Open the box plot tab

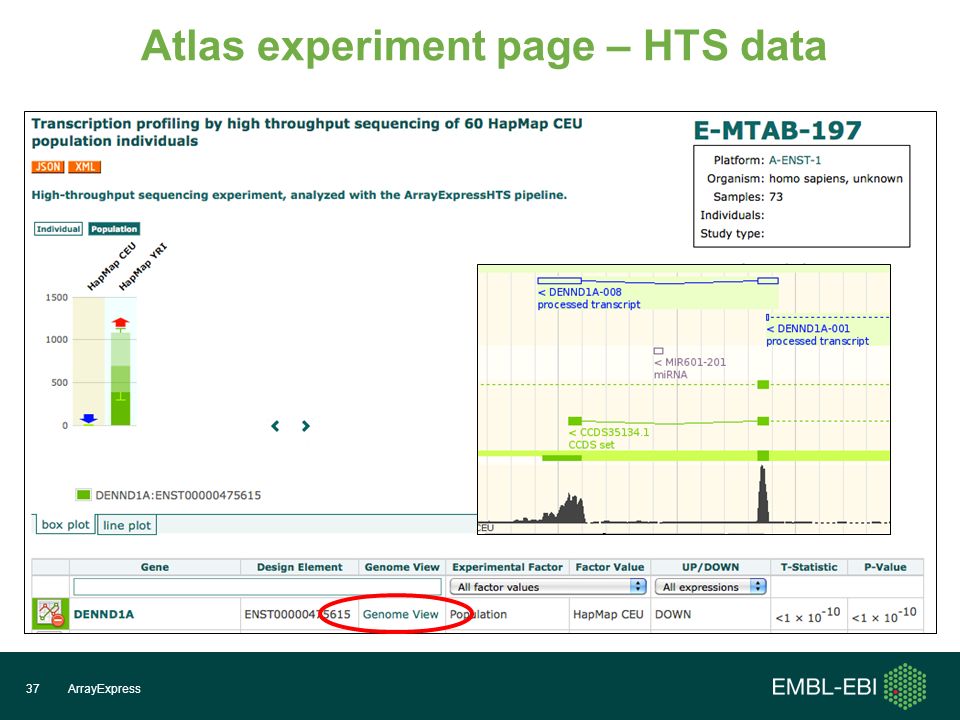tap(65, 525)
